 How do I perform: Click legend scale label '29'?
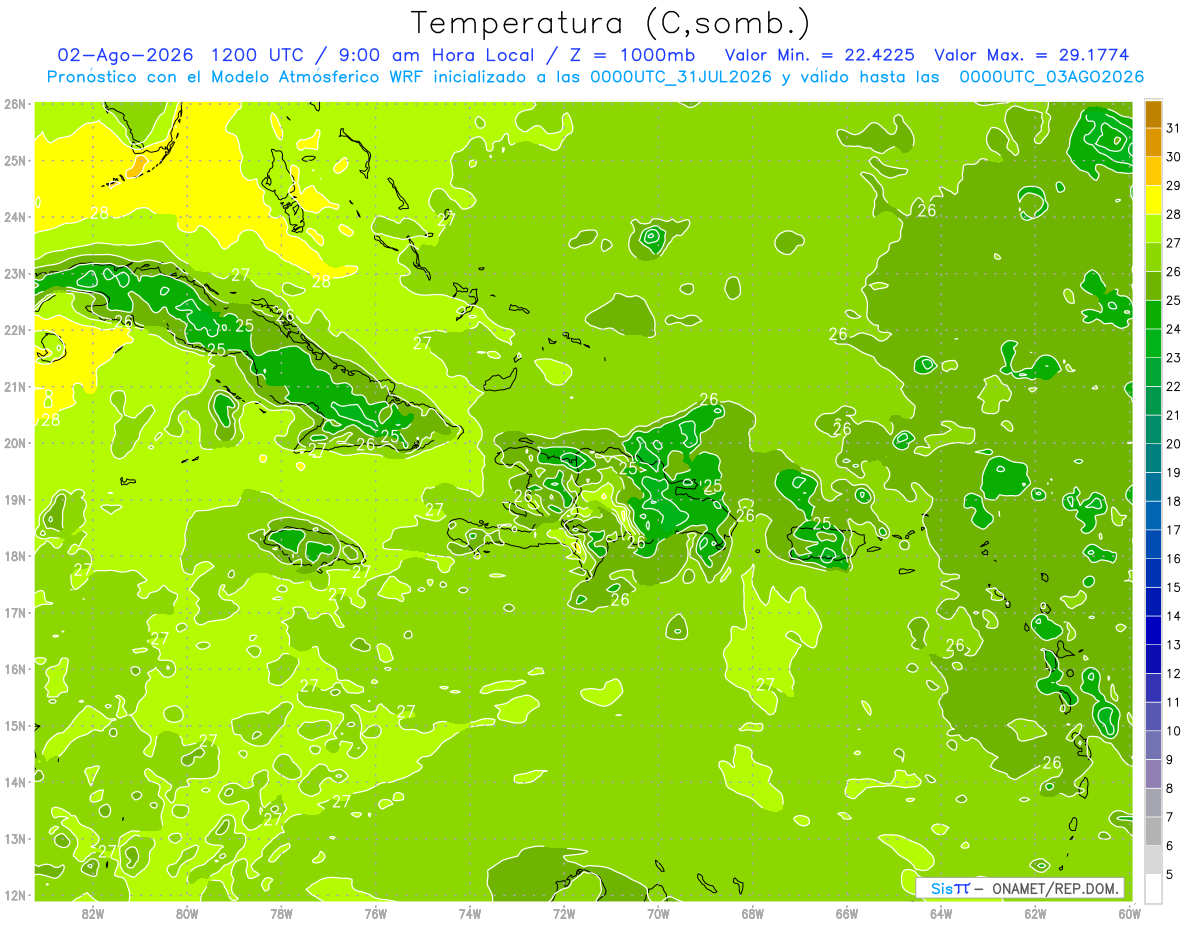coord(1174,186)
